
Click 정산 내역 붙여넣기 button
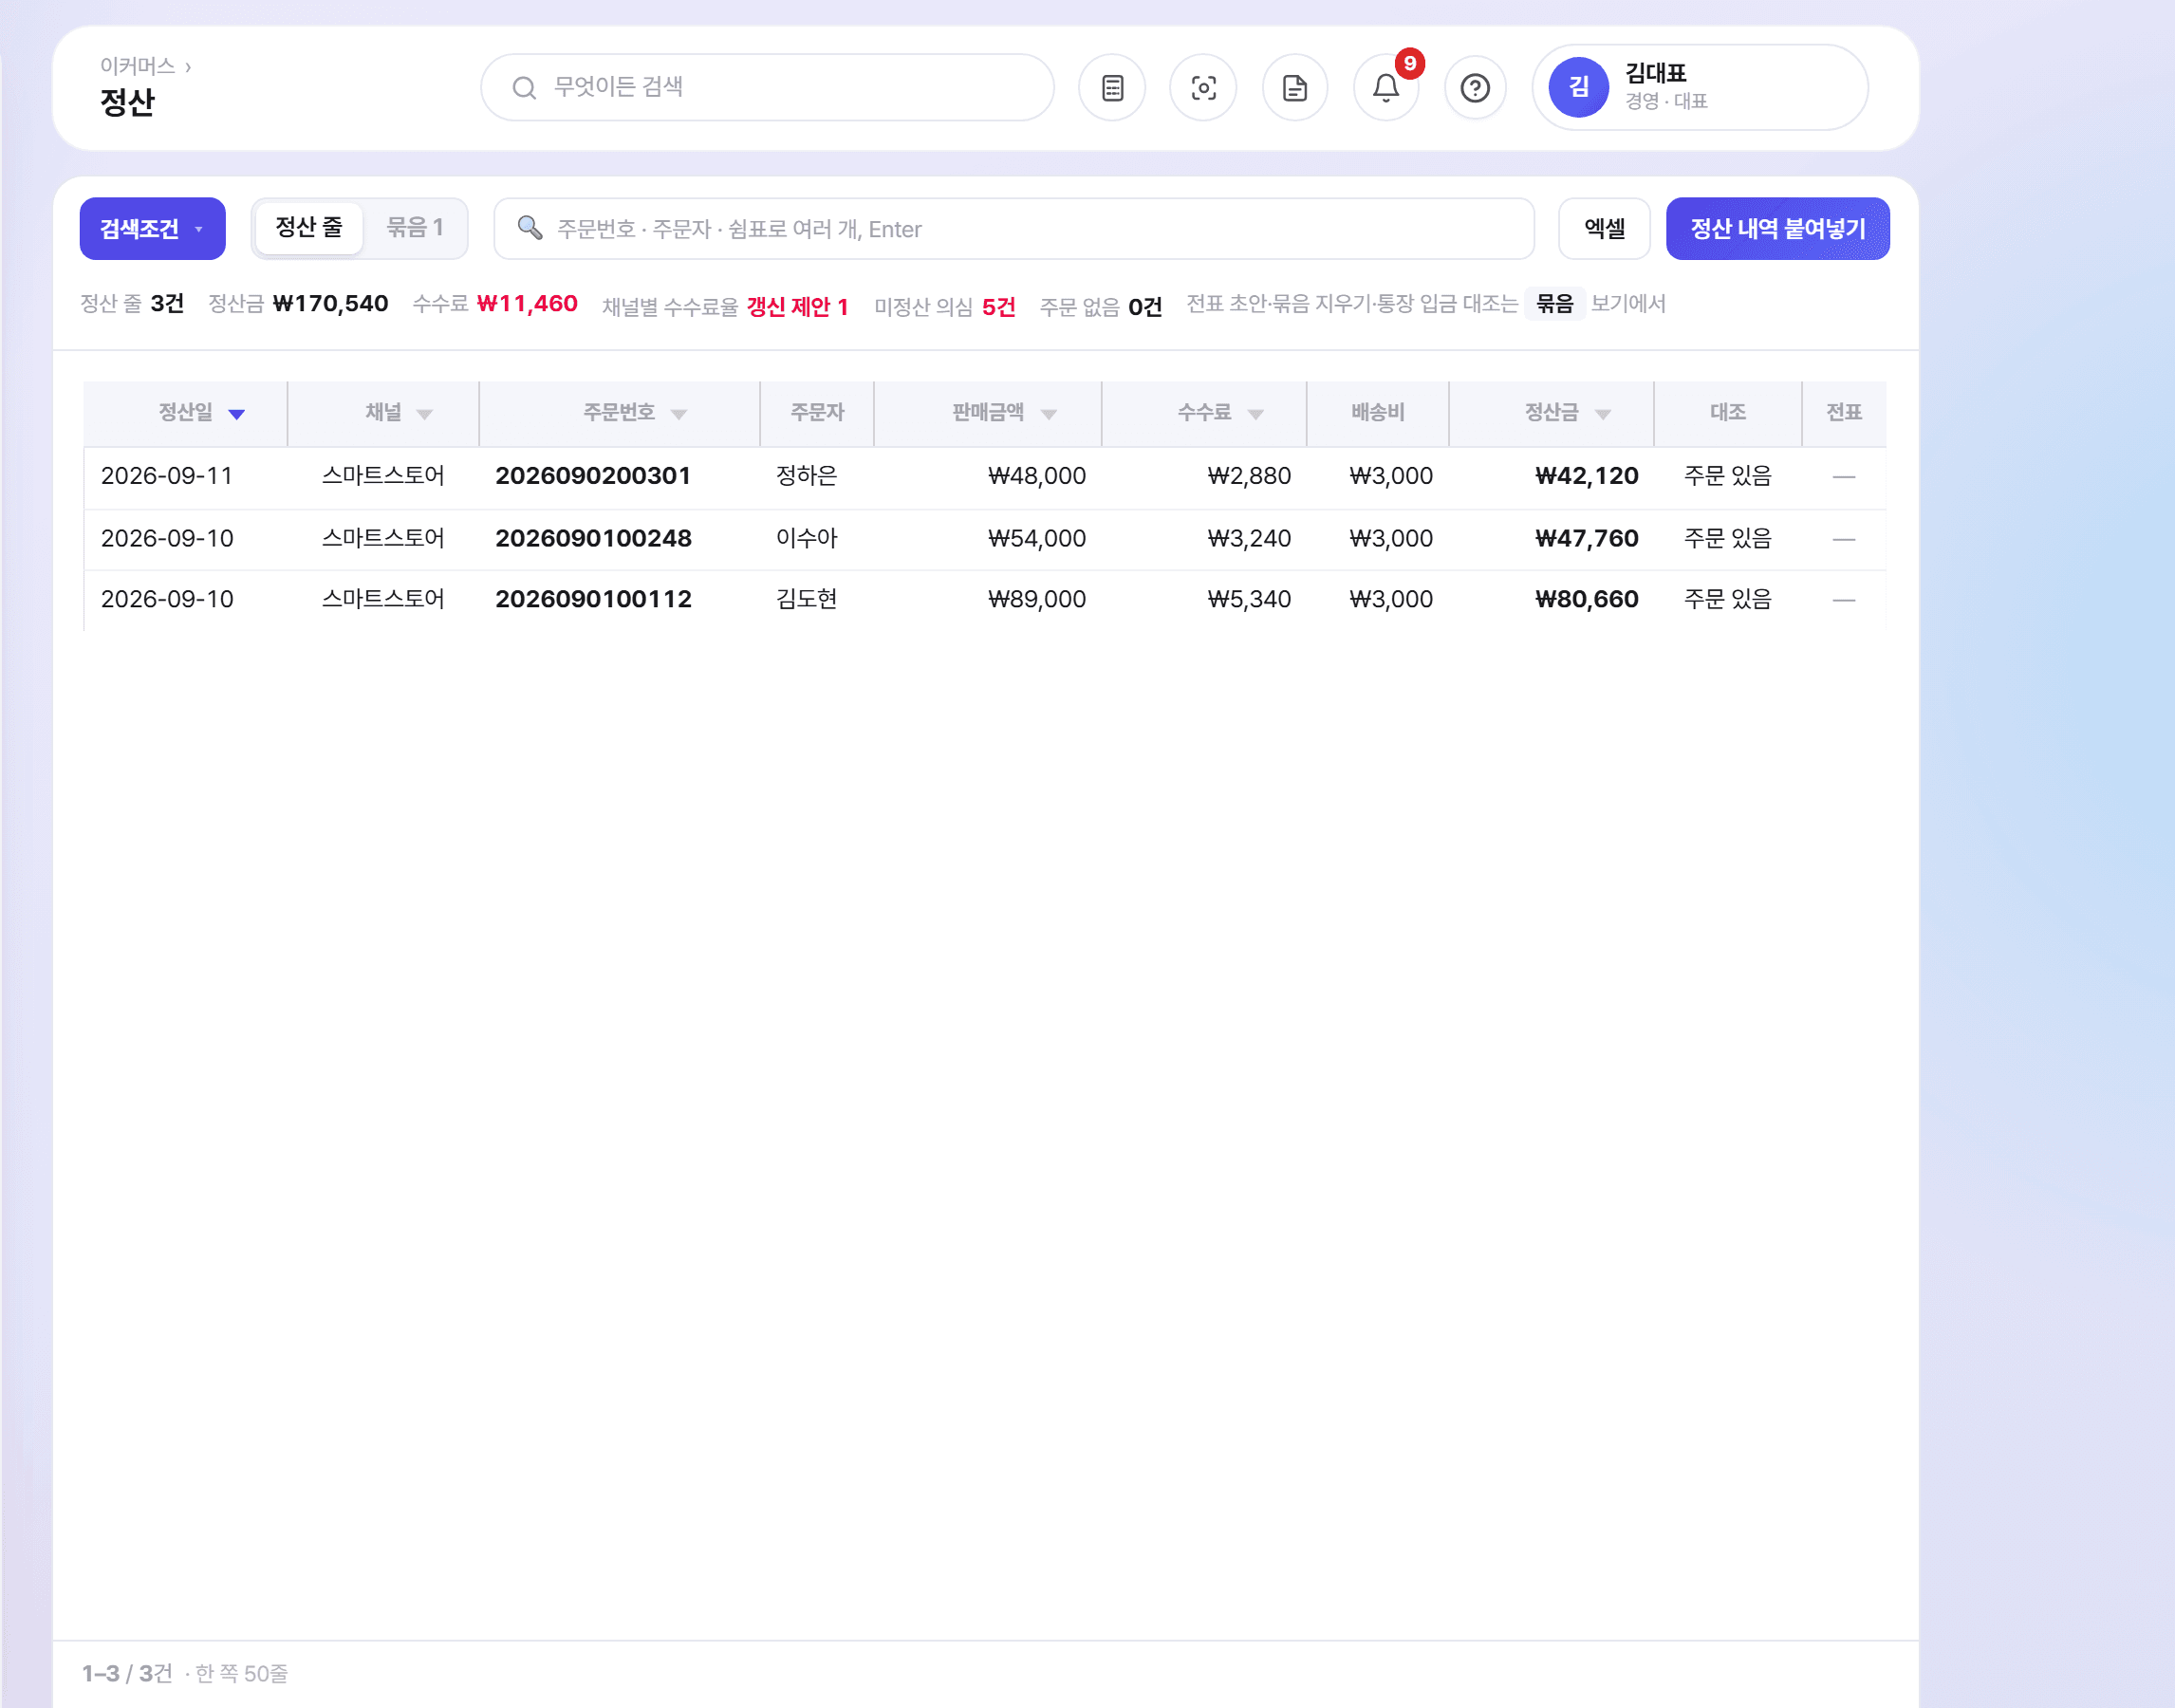[x=1777, y=228]
